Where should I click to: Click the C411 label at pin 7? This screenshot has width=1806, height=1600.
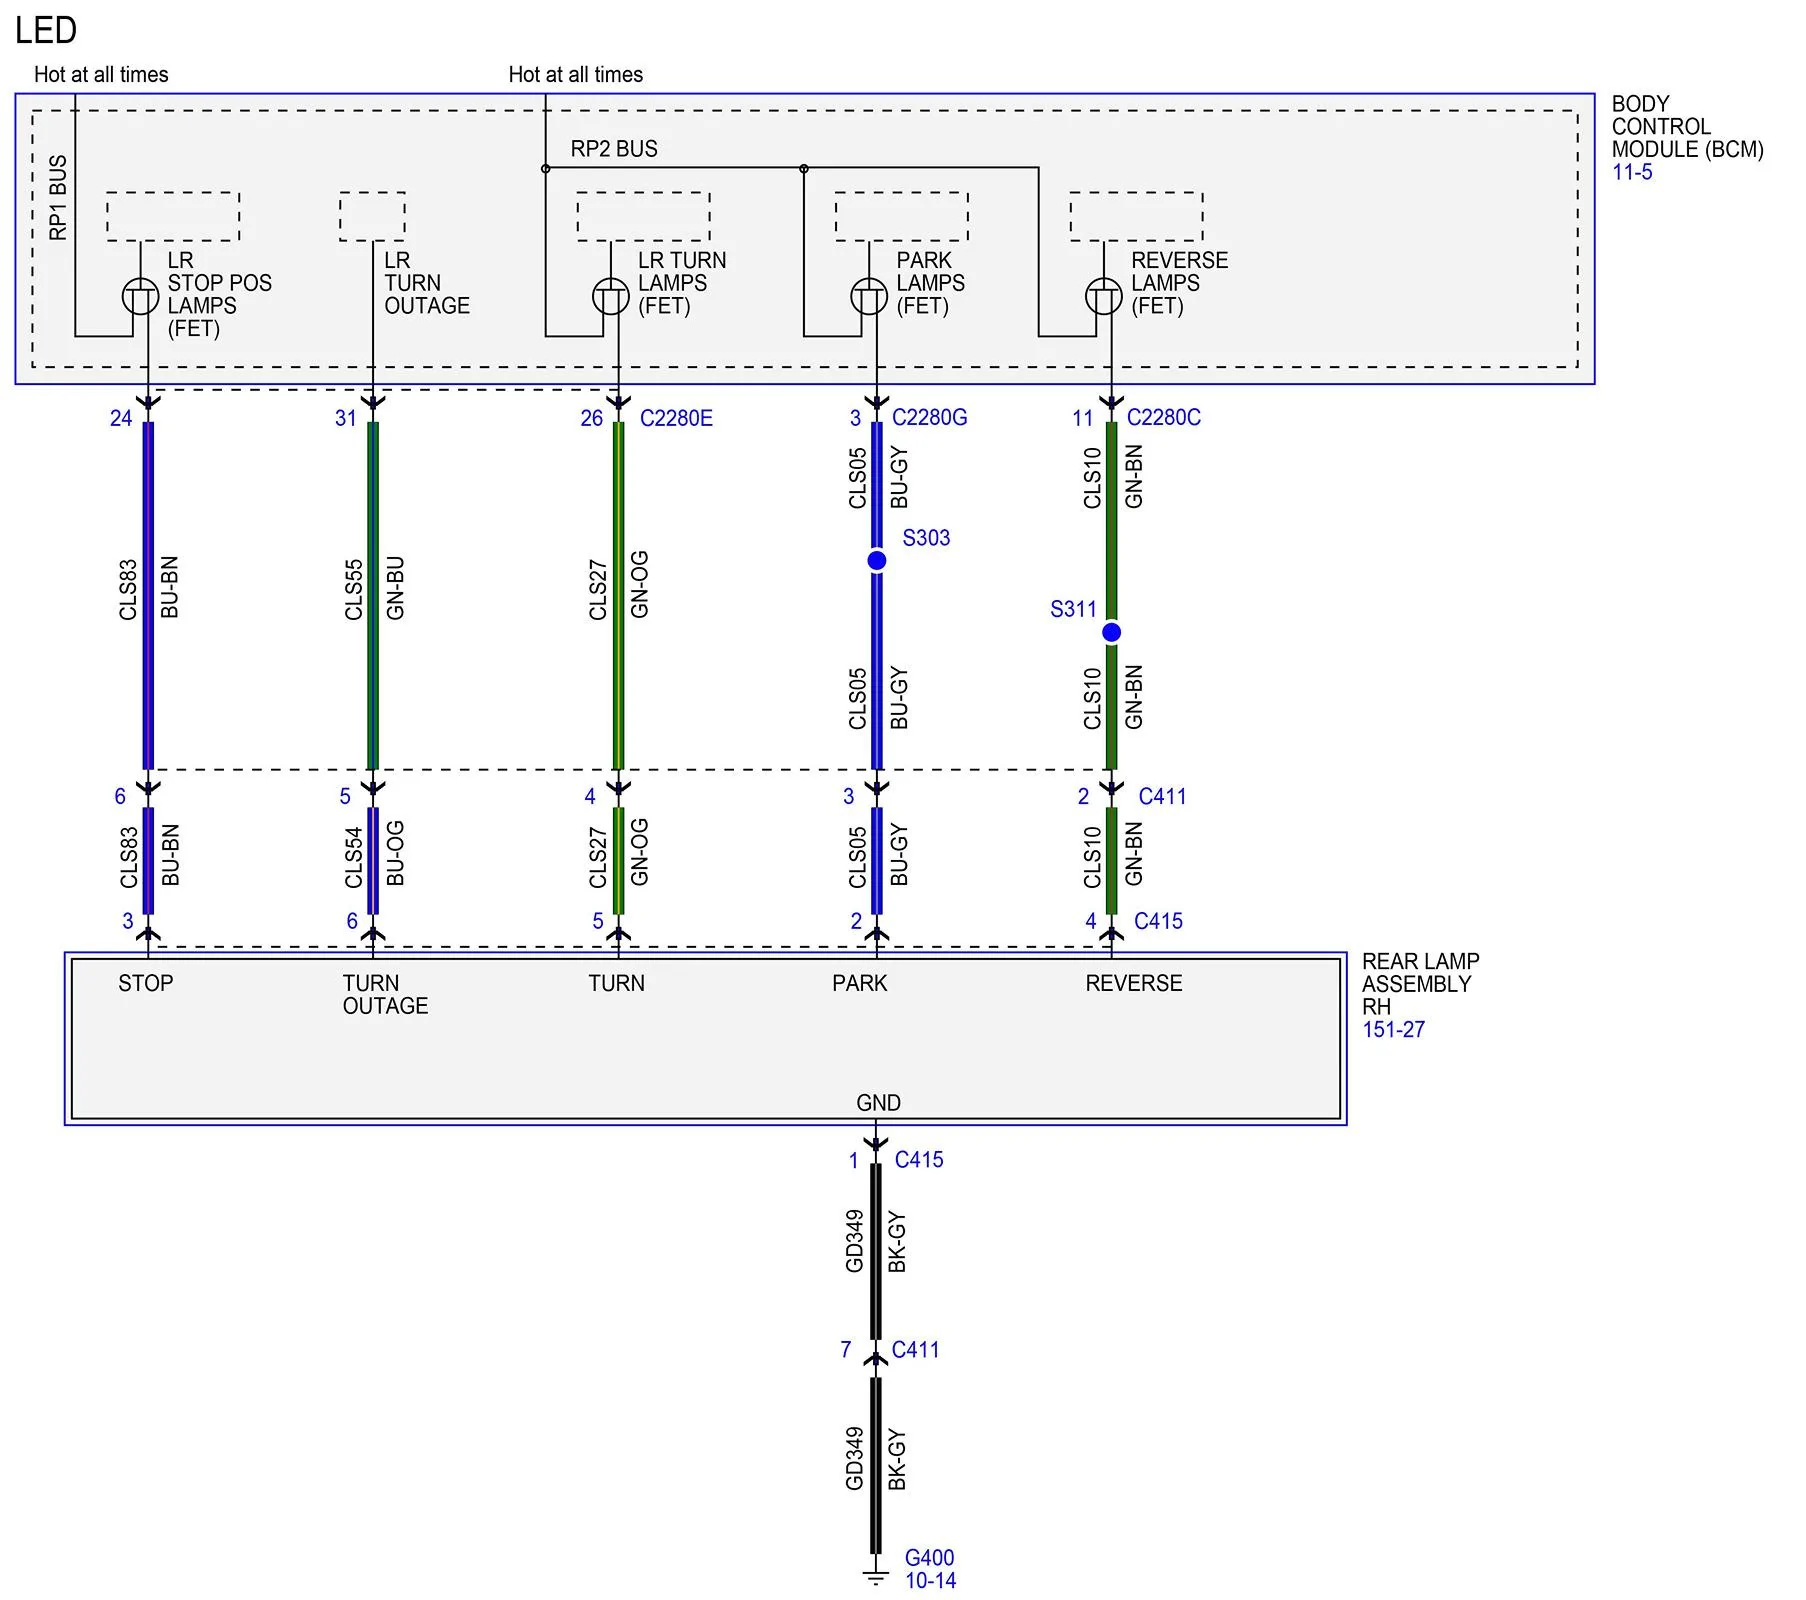[915, 1350]
